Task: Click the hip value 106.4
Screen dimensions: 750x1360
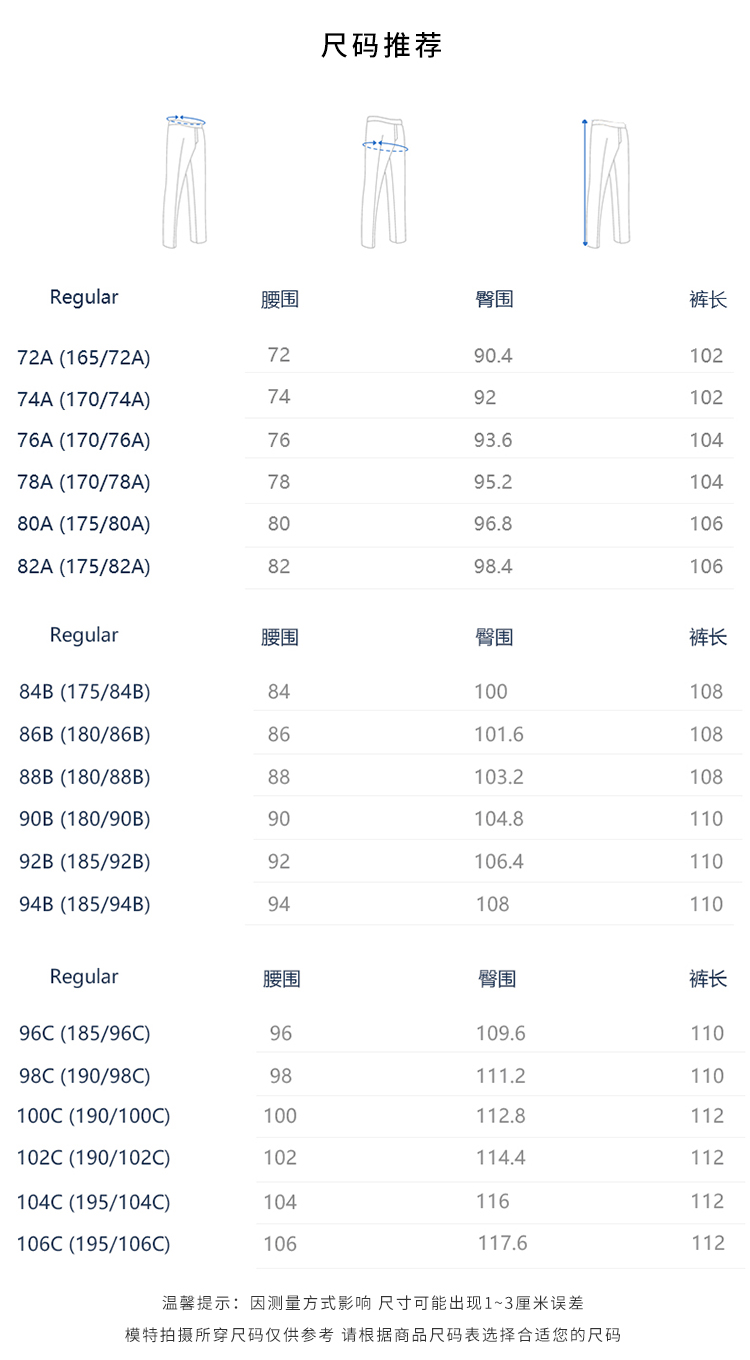Action: (499, 861)
